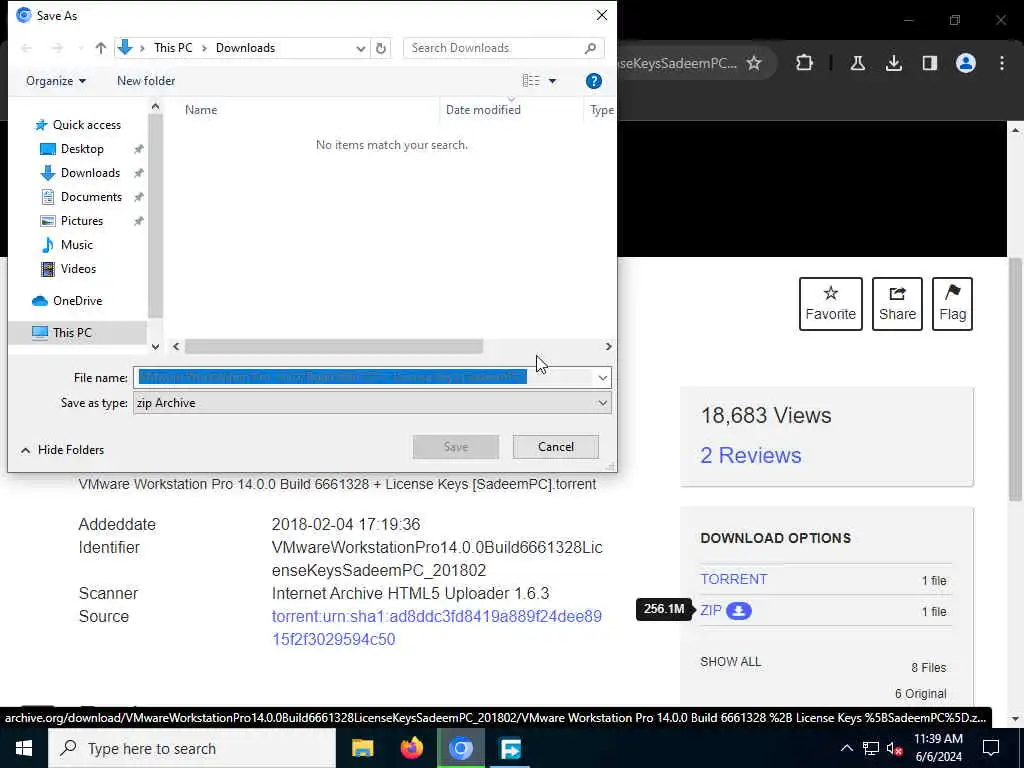Click taskbar Type here to search box
The image size is (1024, 768).
tap(192, 748)
